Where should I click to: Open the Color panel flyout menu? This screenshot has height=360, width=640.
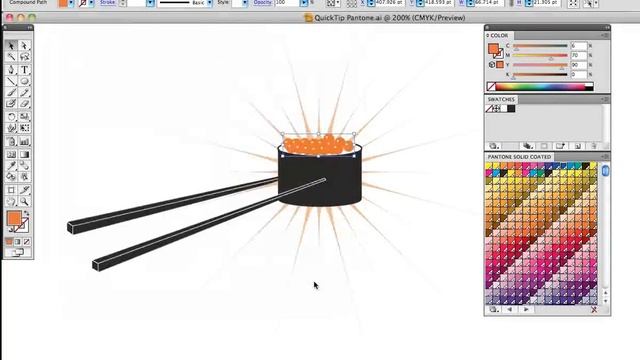pos(605,36)
